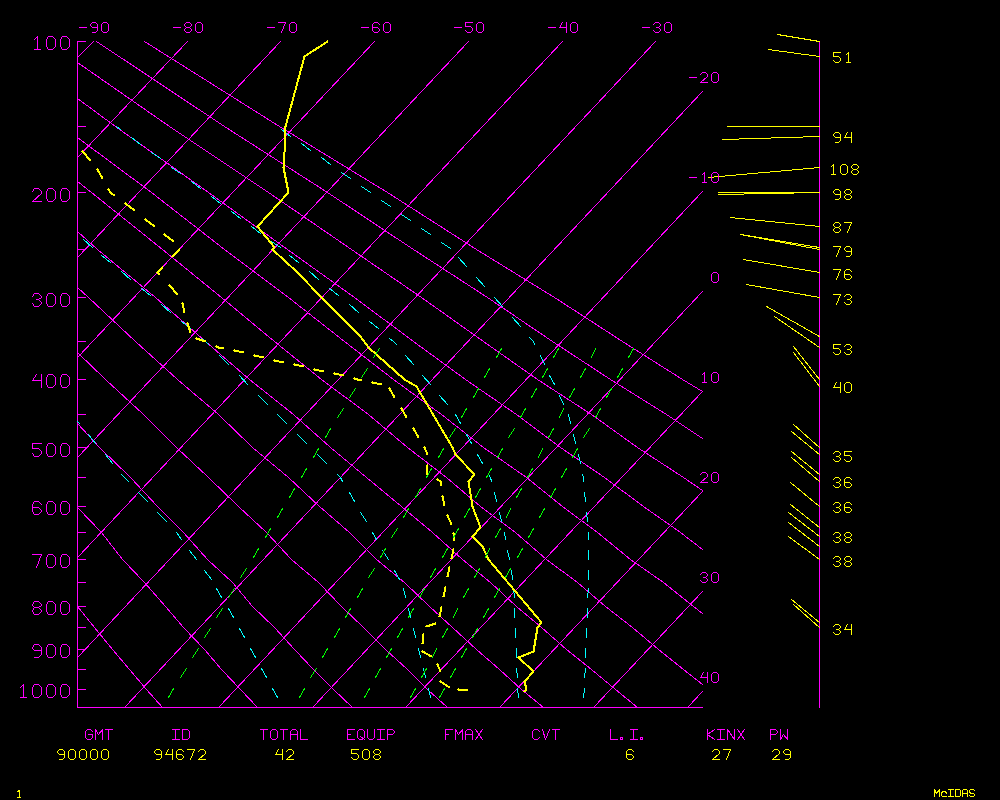Click the 108 wind speed value
The width and height of the screenshot is (1000, 800).
844,170
